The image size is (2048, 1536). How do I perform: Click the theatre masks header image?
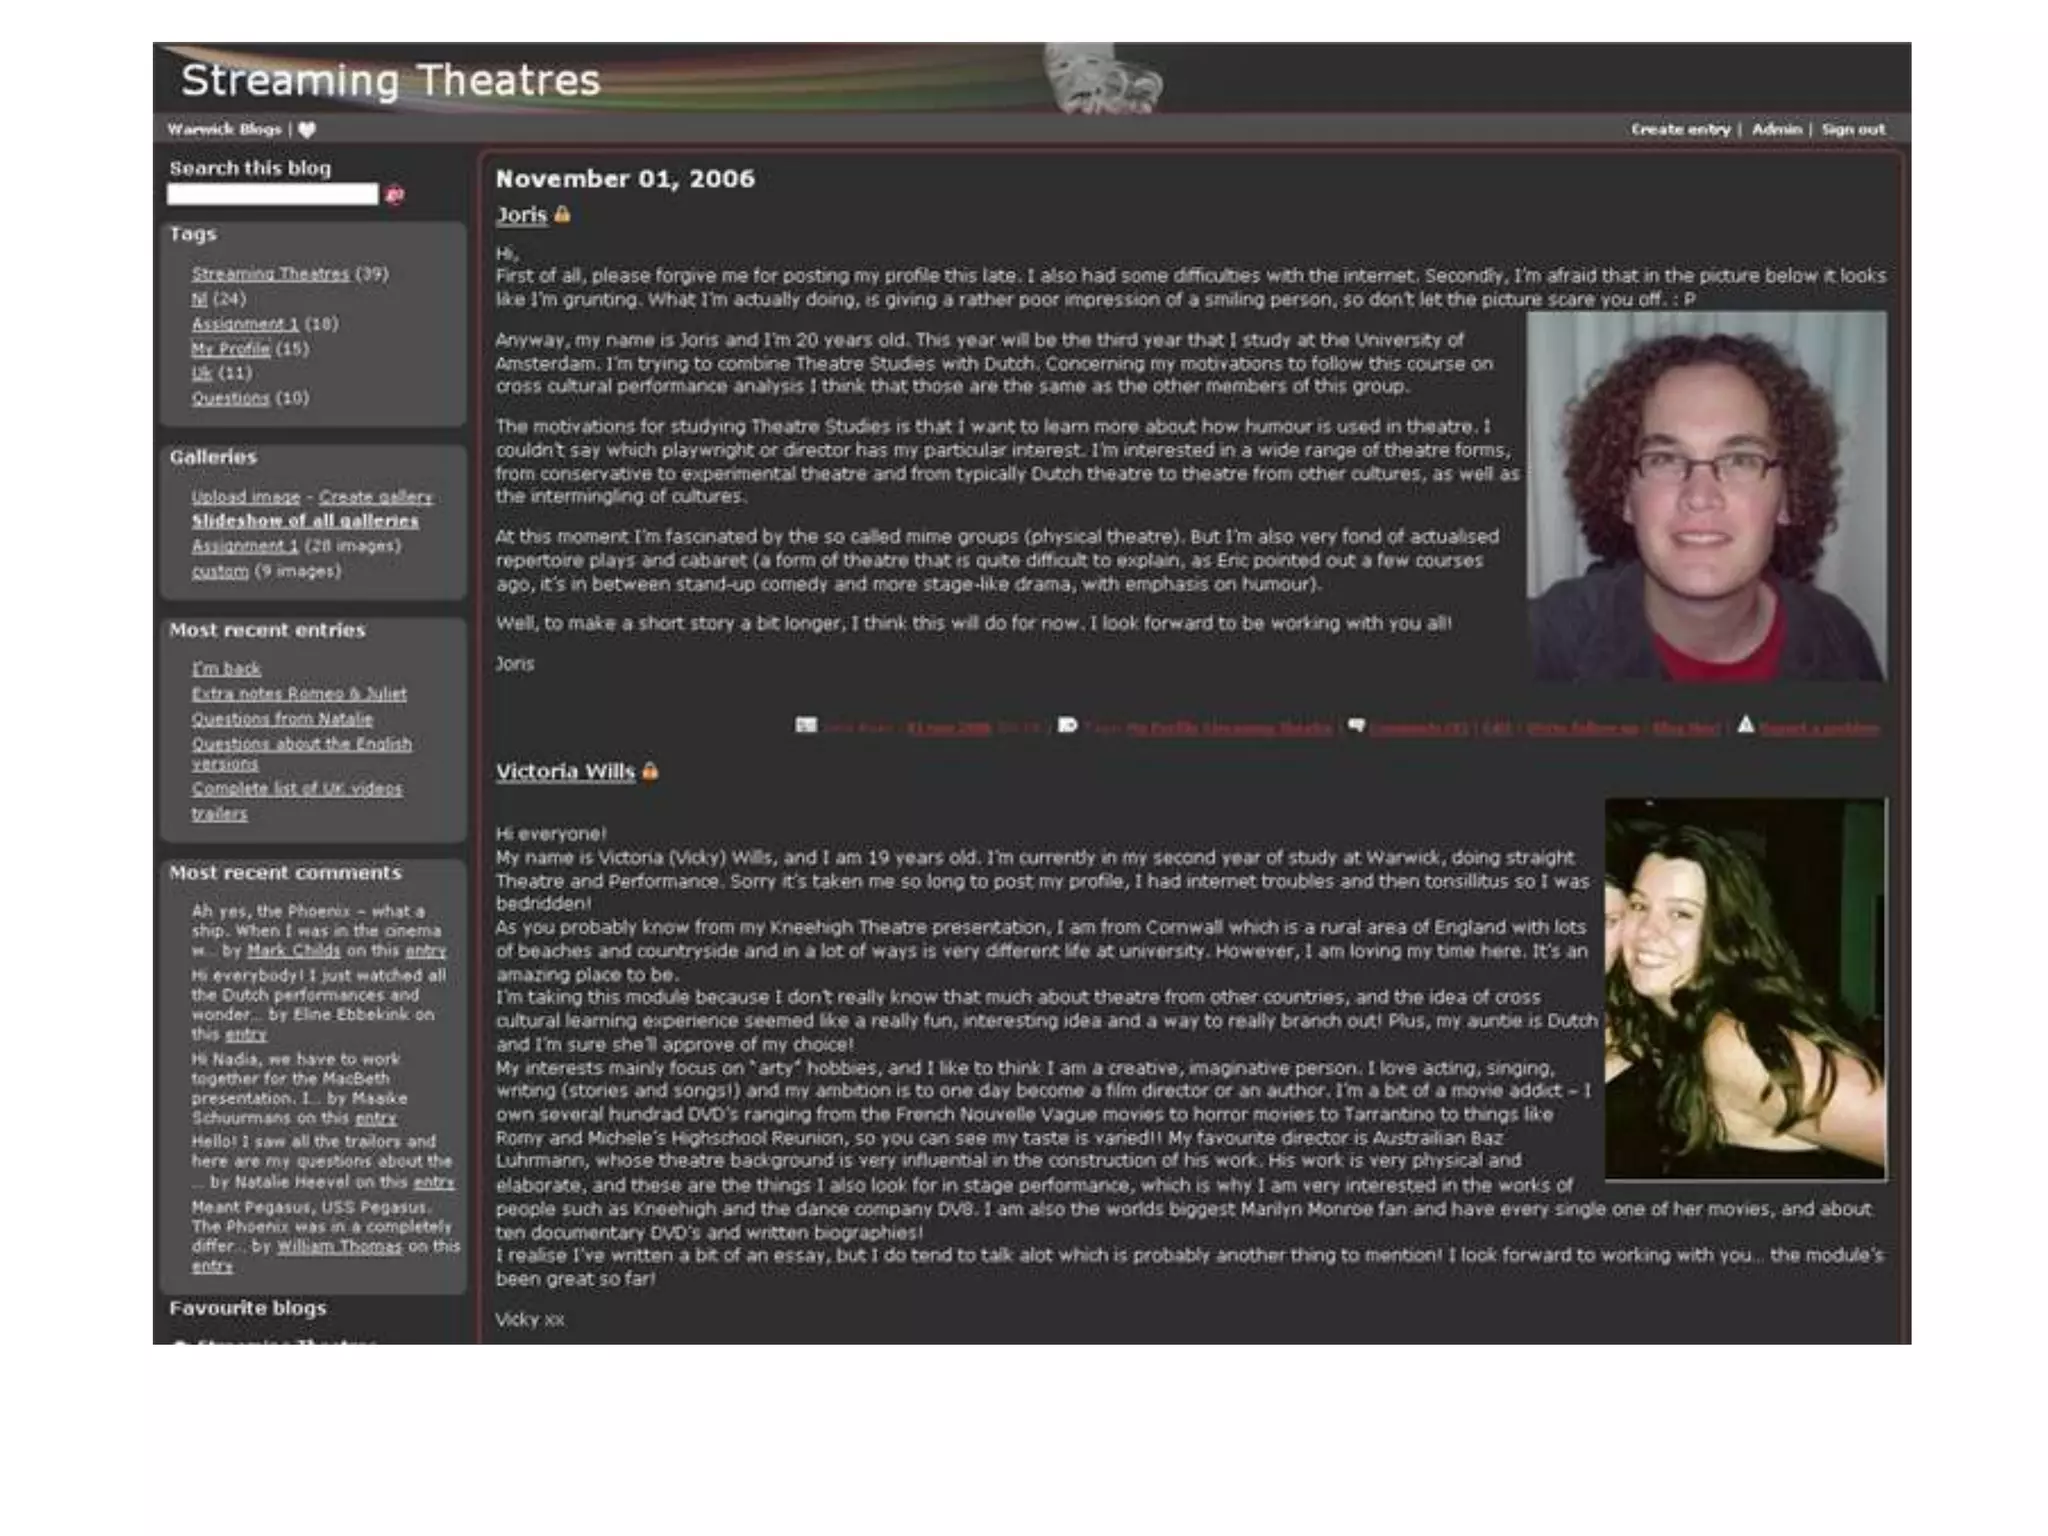(x=1102, y=78)
